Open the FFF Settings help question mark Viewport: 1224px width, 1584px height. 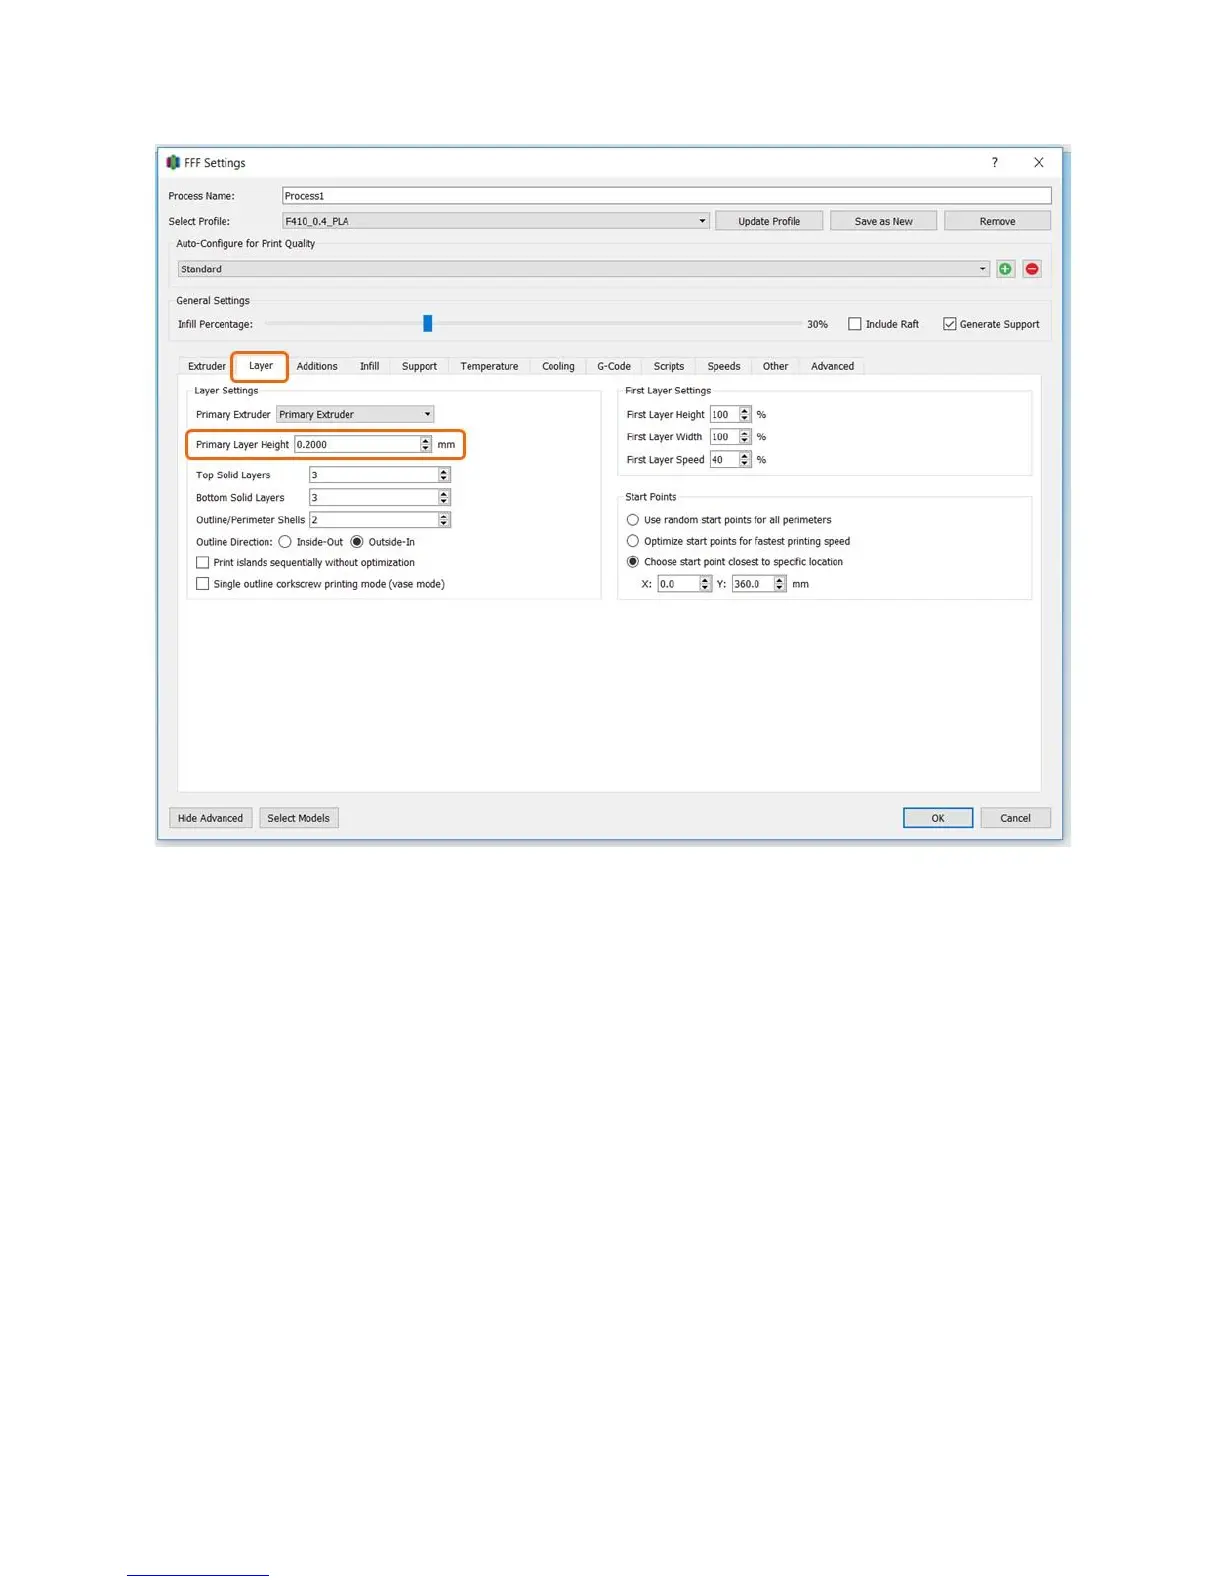click(994, 162)
